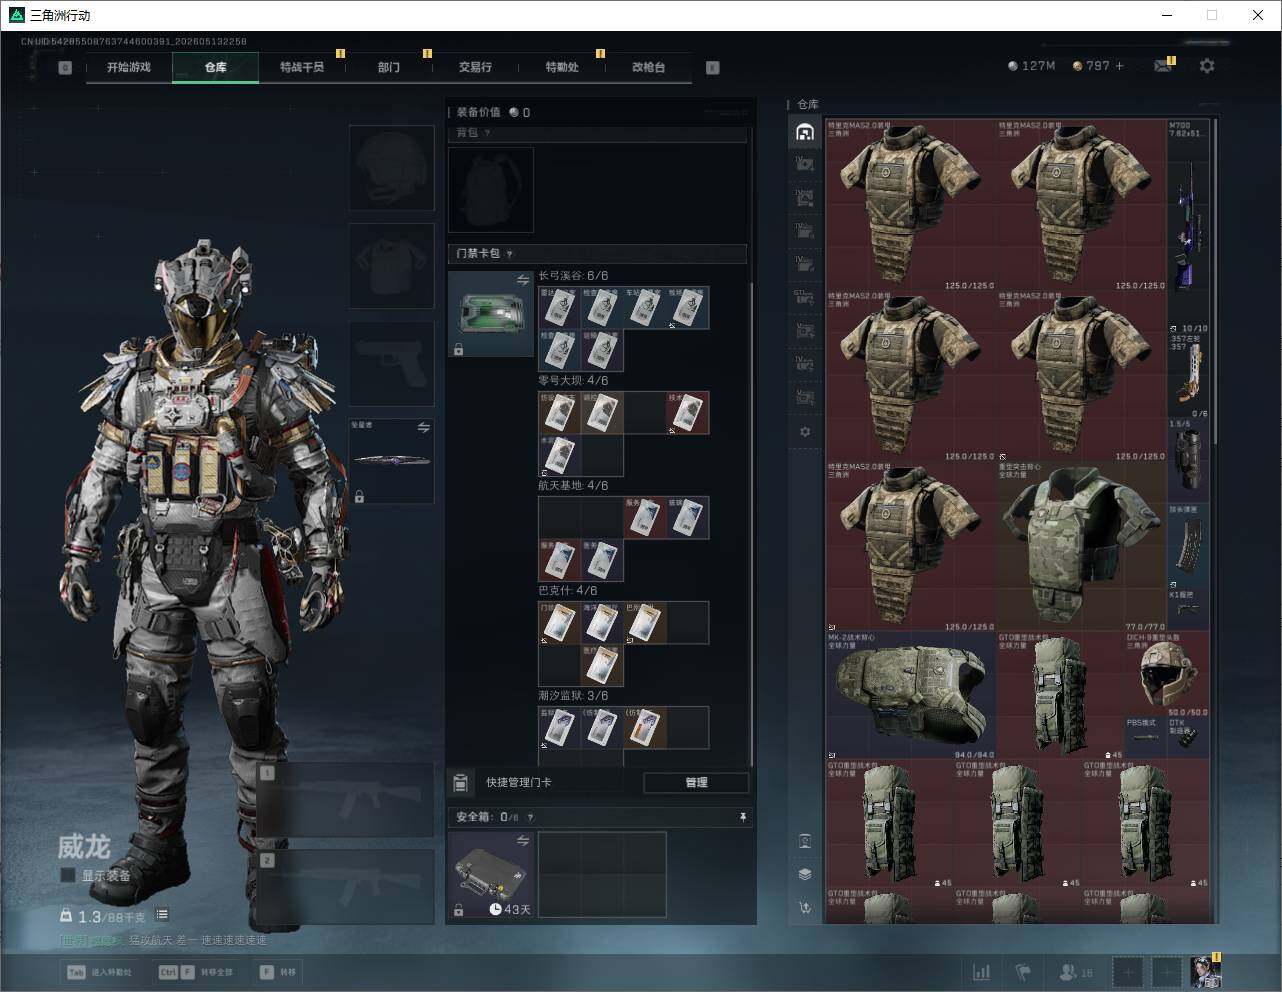Select the main warehouse stash icon
This screenshot has width=1282, height=992.
(805, 132)
